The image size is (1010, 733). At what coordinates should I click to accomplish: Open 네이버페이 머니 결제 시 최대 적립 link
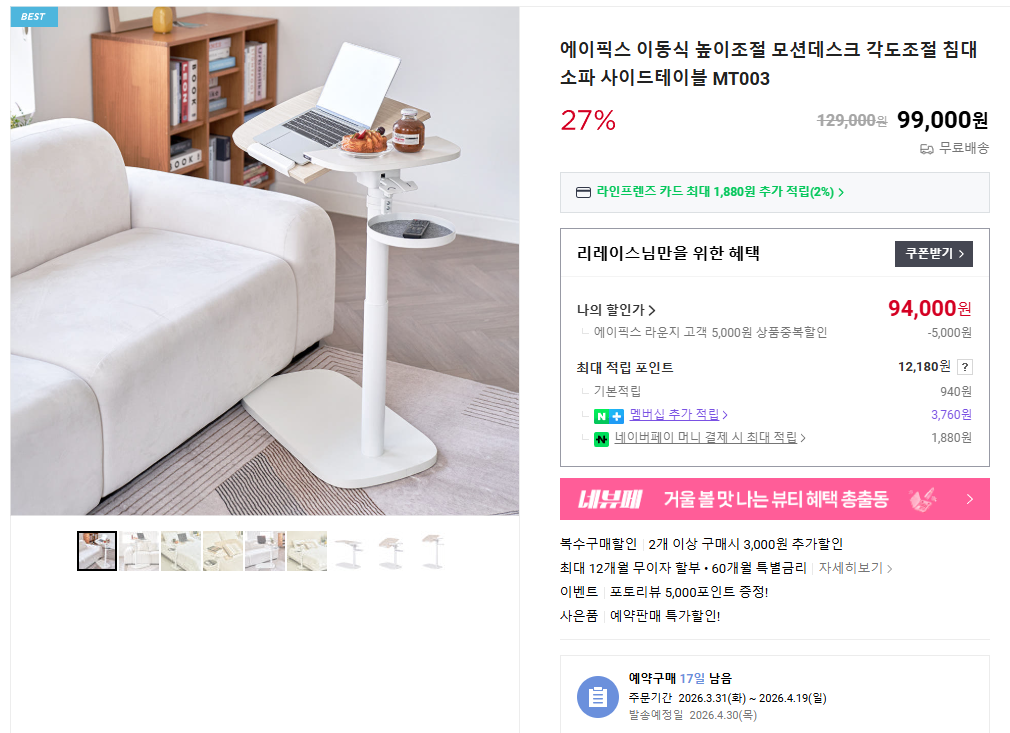click(710, 437)
